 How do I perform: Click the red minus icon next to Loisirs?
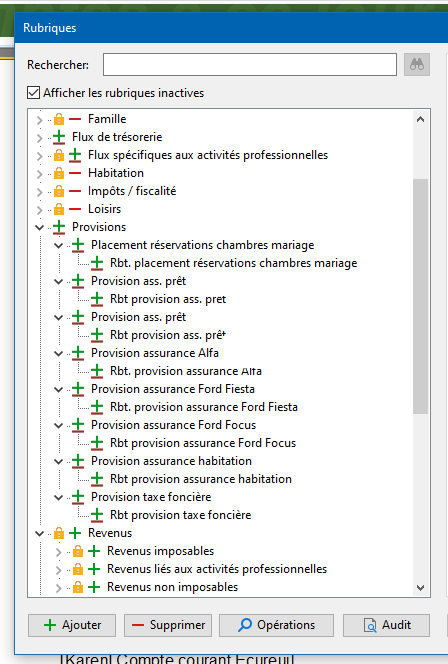(x=75, y=209)
